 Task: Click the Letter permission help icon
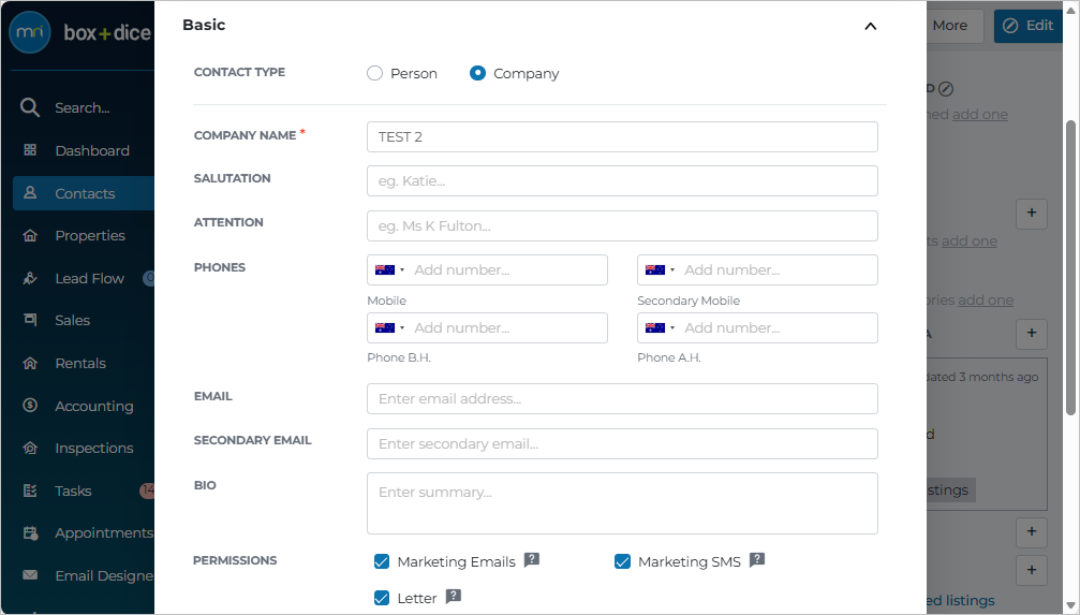[453, 596]
